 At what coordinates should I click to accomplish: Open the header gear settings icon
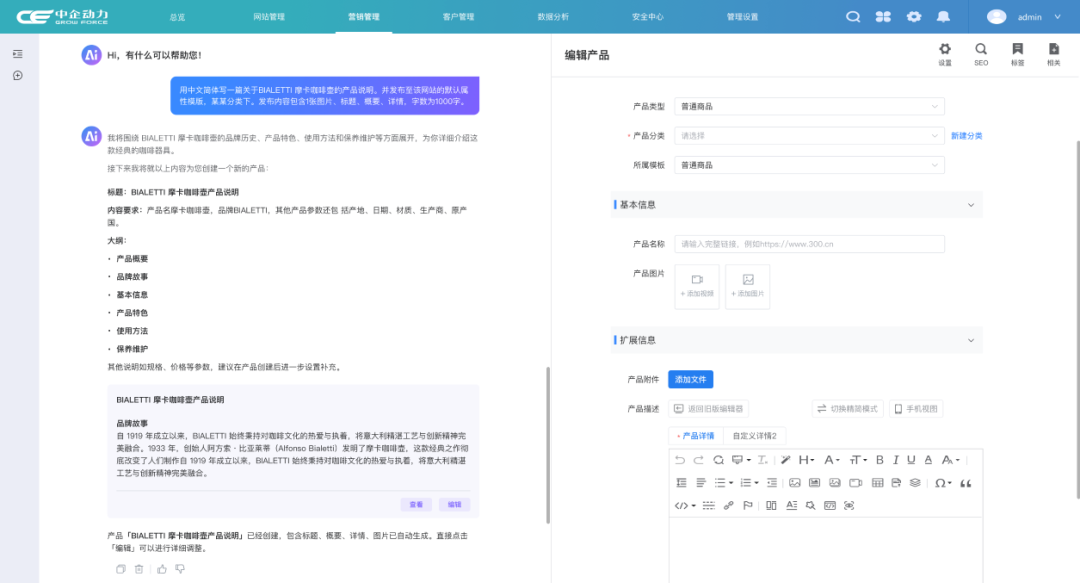pyautogui.click(x=913, y=17)
